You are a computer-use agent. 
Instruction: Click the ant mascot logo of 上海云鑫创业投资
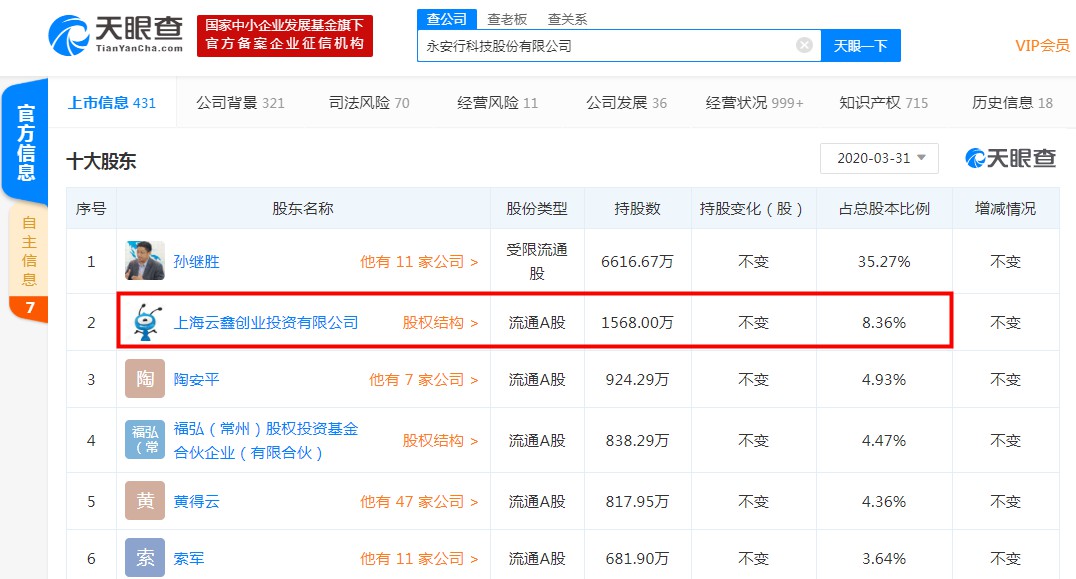click(146, 322)
